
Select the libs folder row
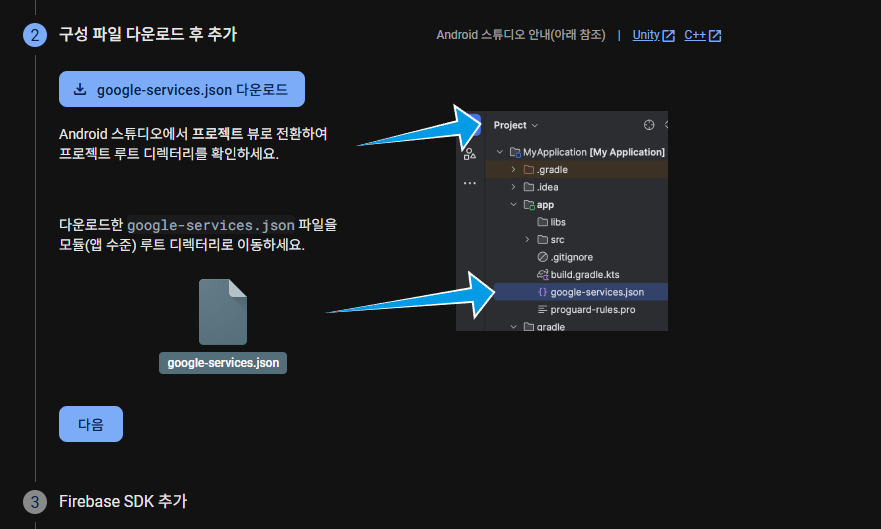(576, 222)
